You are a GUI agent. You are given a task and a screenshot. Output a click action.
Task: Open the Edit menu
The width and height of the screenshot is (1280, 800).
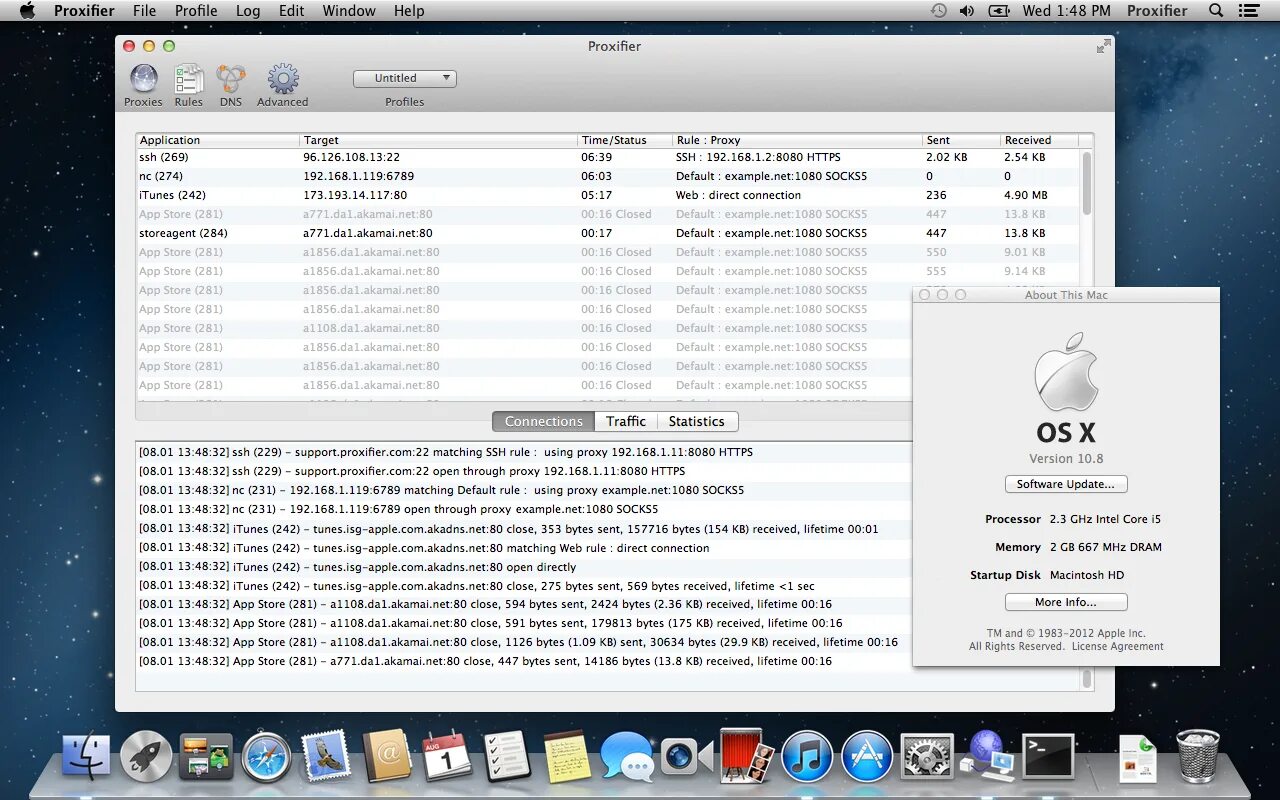[292, 11]
